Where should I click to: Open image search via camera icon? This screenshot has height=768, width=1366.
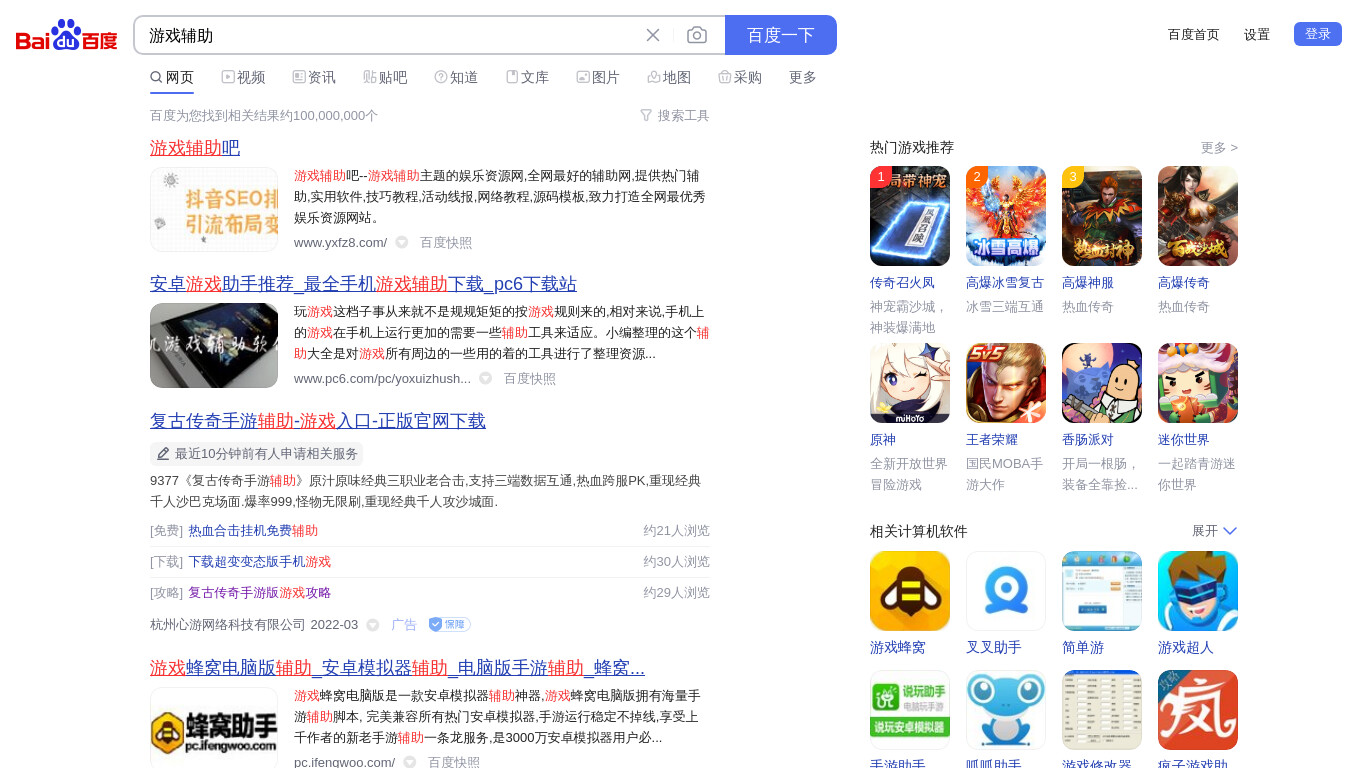[x=697, y=35]
